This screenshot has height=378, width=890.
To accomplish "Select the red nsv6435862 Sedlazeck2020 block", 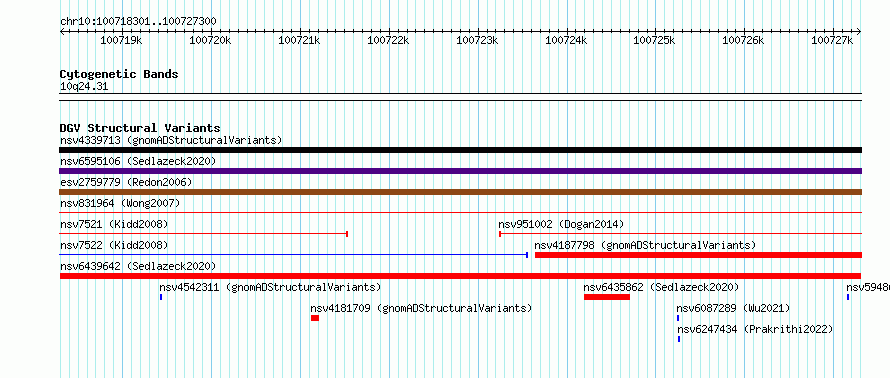I will (607, 297).
